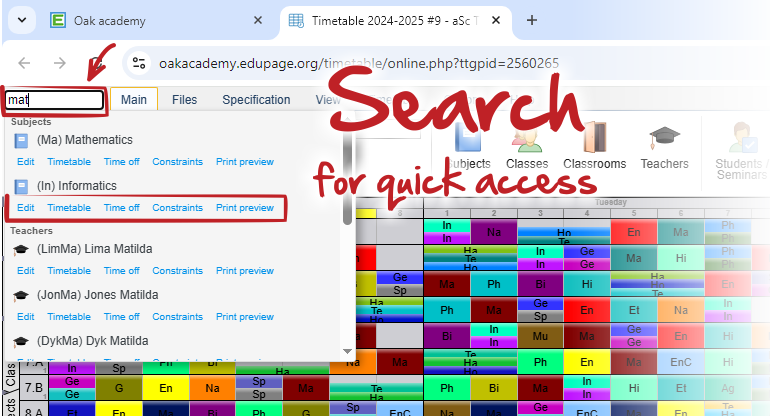Select '(In) Informatics' search result
Image resolution: width=770 pixels, height=416 pixels.
pyautogui.click(x=77, y=186)
